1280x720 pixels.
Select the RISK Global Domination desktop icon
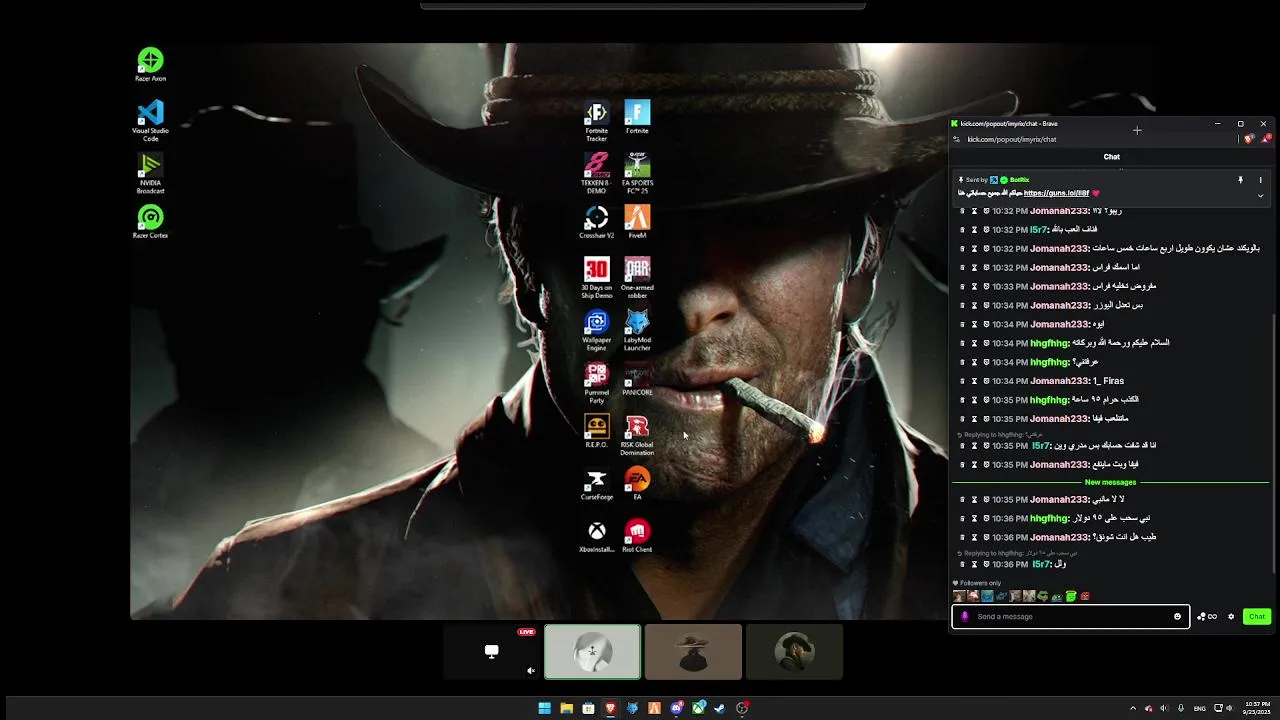coord(637,435)
